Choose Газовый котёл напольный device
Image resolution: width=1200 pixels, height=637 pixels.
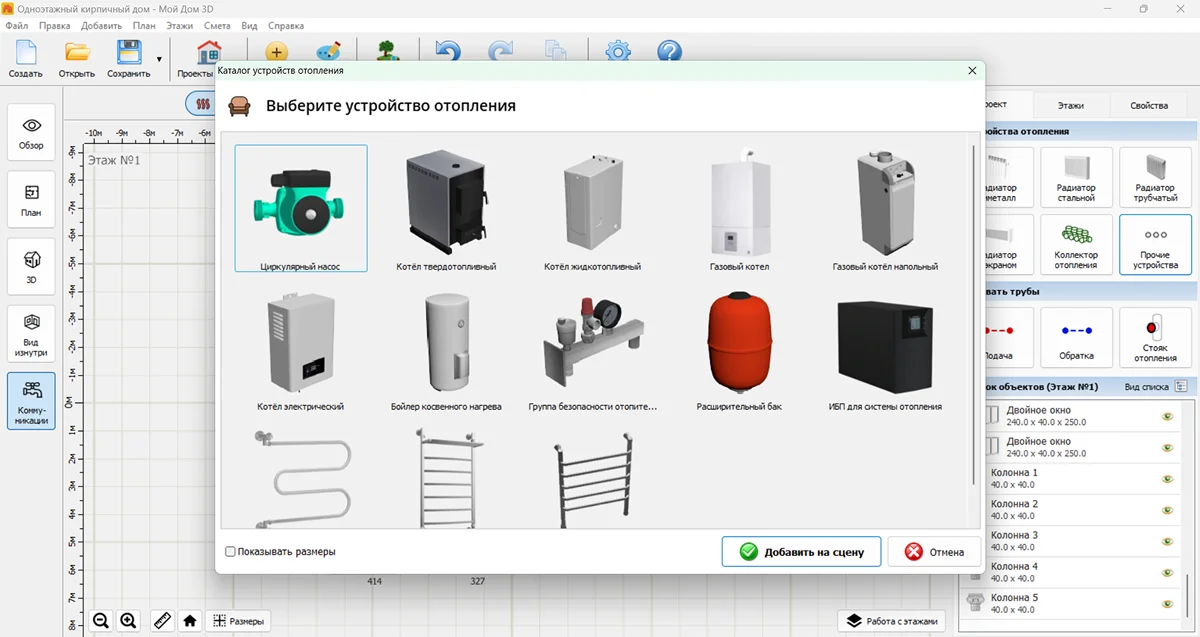[885, 208]
